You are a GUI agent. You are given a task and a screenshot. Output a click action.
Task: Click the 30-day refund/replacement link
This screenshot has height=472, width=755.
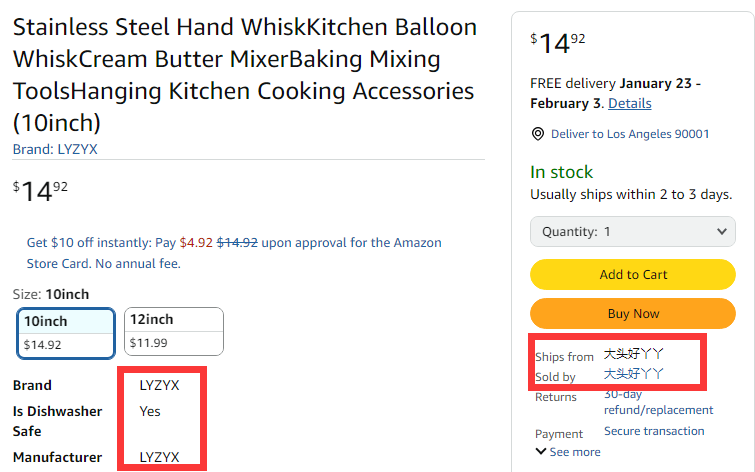[658, 402]
